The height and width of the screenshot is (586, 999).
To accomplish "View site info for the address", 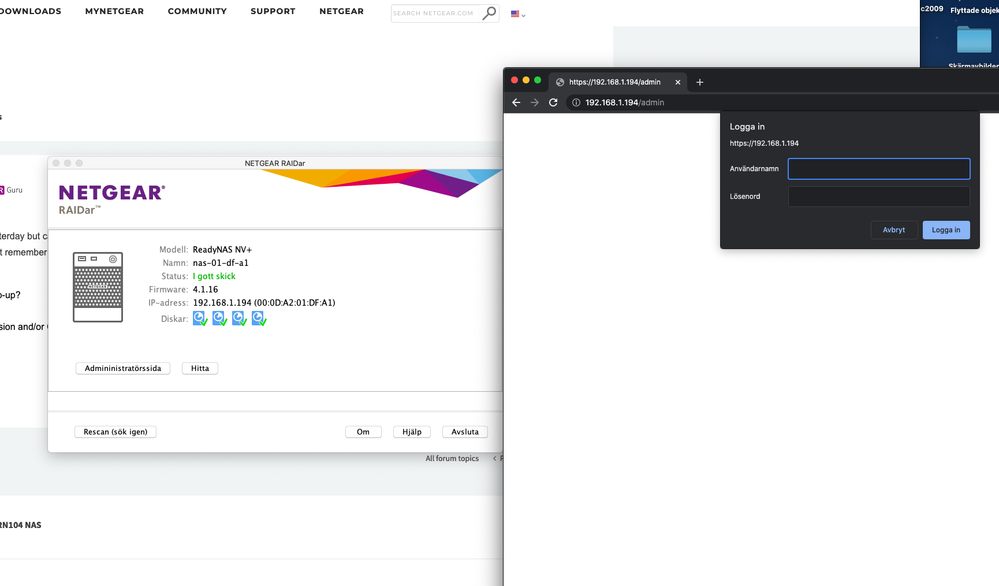I will pos(576,102).
